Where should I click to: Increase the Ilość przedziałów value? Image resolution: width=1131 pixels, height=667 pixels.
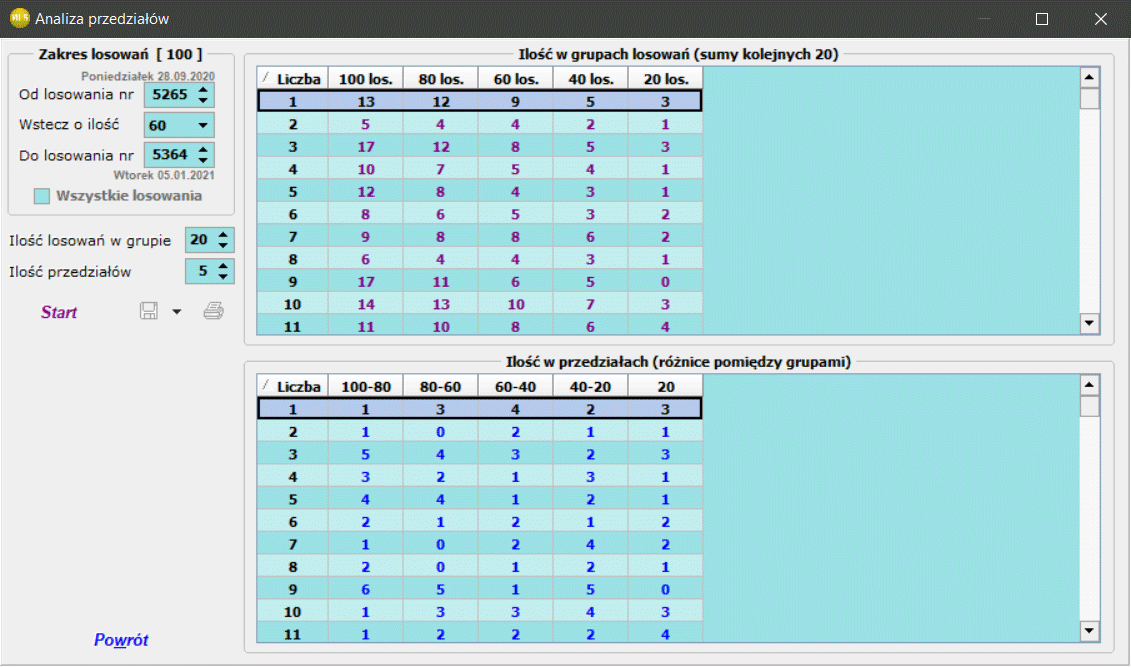click(x=223, y=266)
